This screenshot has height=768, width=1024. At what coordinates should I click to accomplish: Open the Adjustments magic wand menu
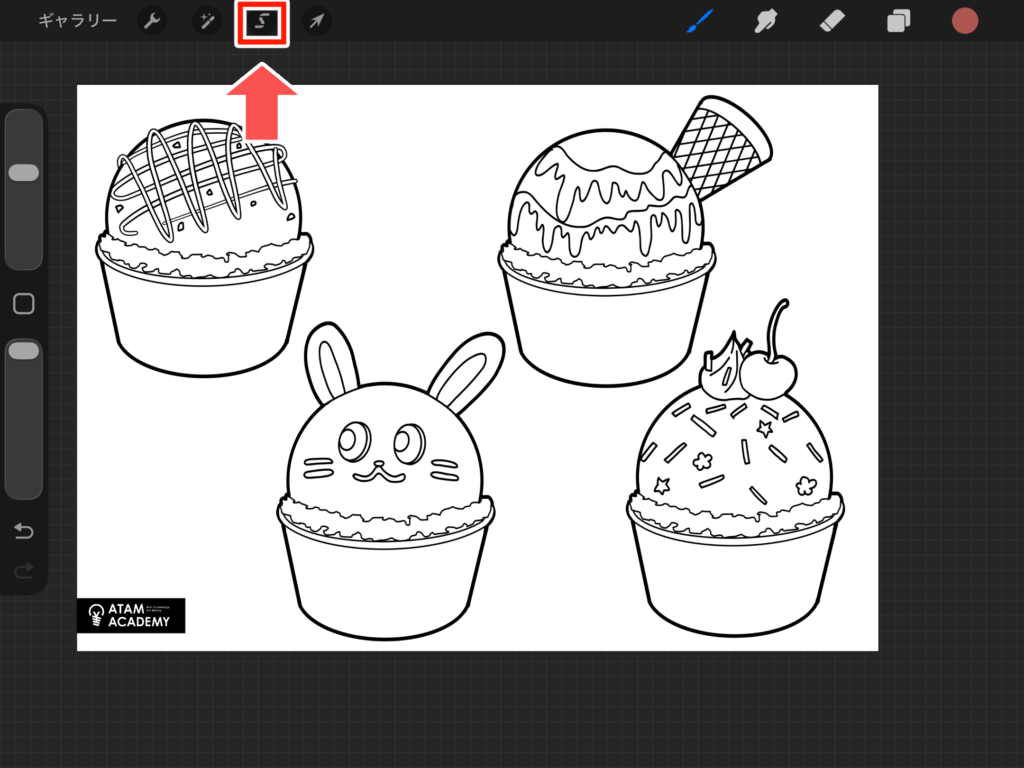(x=207, y=21)
